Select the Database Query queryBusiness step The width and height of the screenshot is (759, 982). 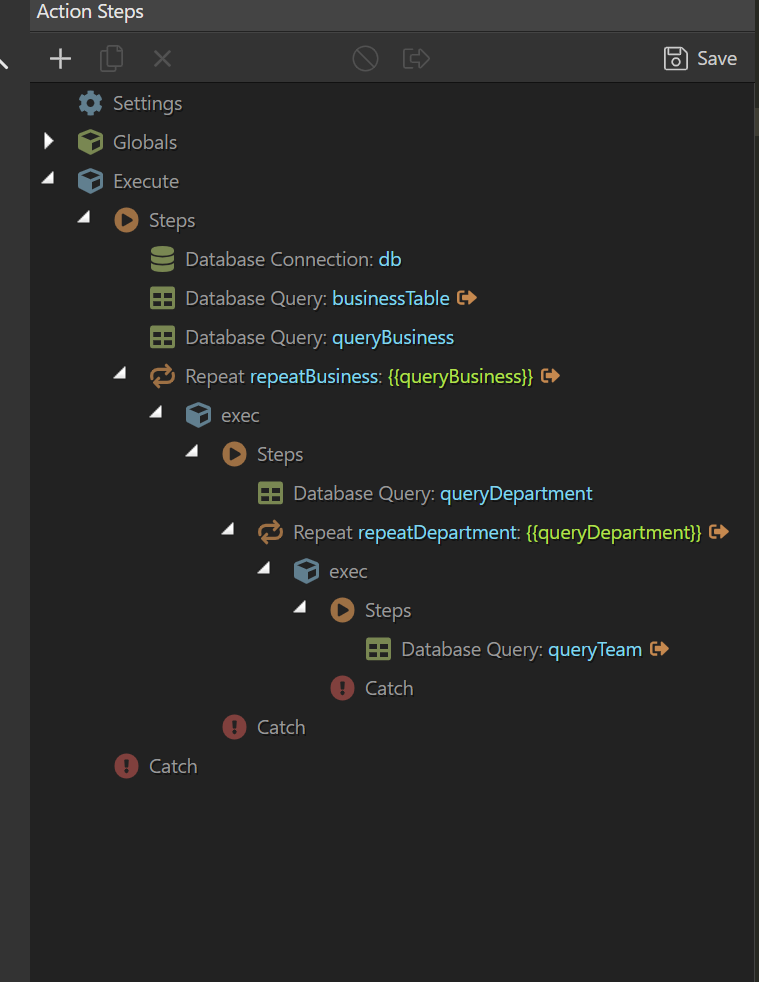318,337
